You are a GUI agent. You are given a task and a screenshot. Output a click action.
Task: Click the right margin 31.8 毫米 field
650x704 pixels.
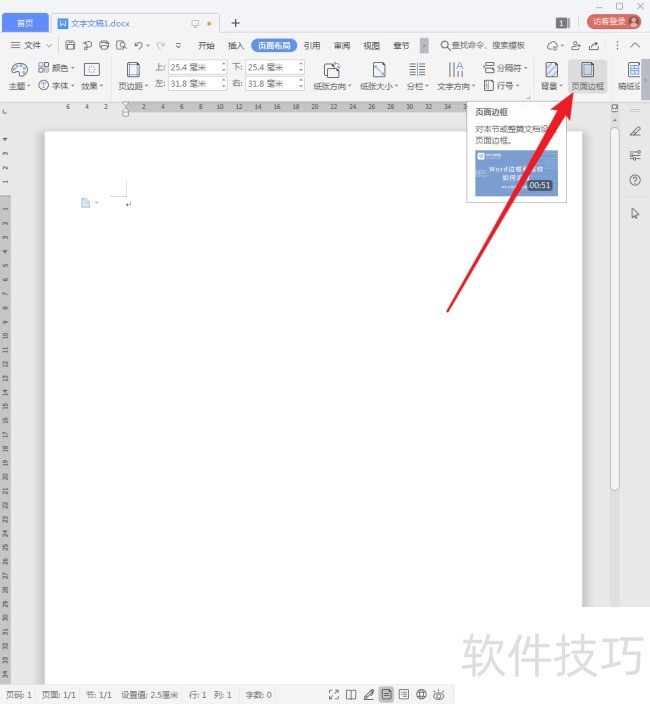click(x=271, y=84)
